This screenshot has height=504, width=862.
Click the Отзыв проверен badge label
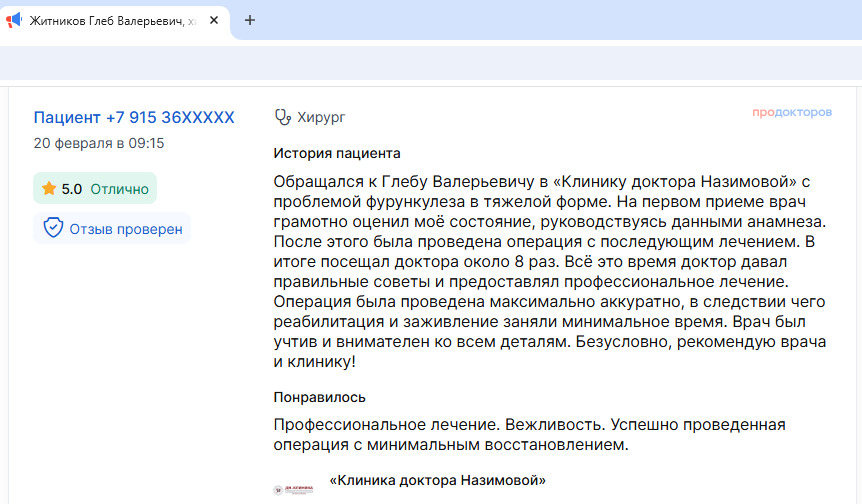point(126,229)
